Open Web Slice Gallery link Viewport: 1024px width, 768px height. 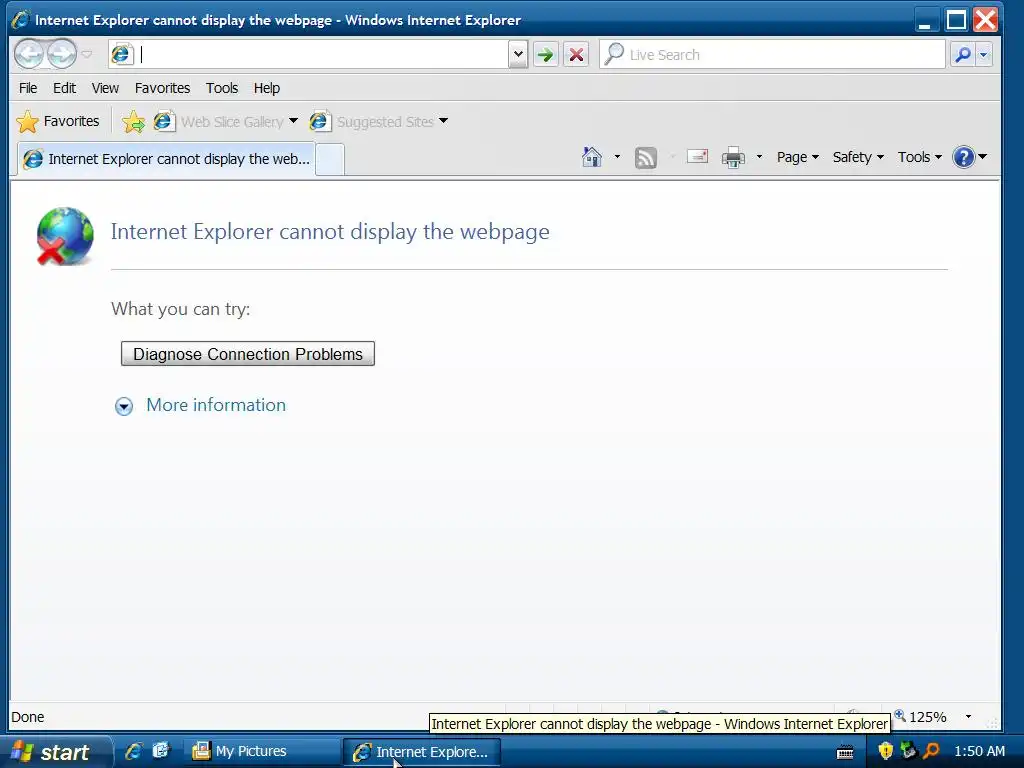219,121
